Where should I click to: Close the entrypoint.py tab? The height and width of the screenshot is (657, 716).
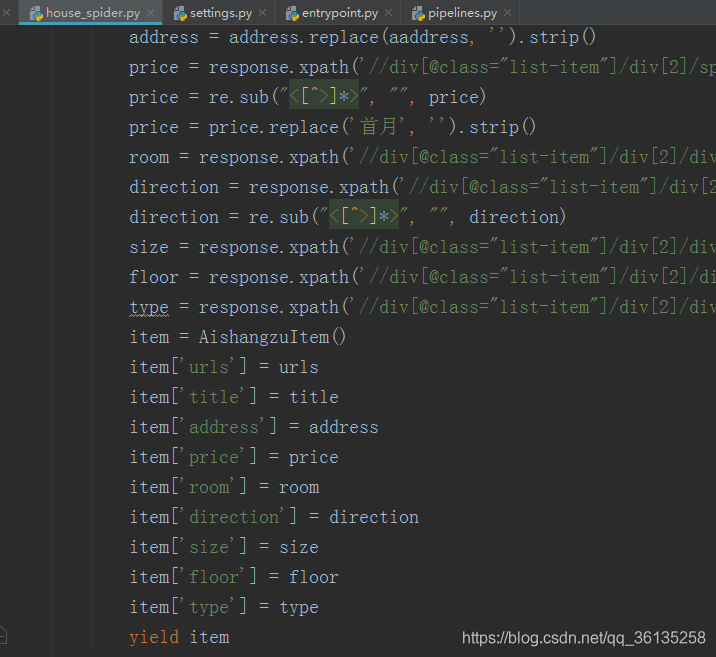pyautogui.click(x=389, y=13)
